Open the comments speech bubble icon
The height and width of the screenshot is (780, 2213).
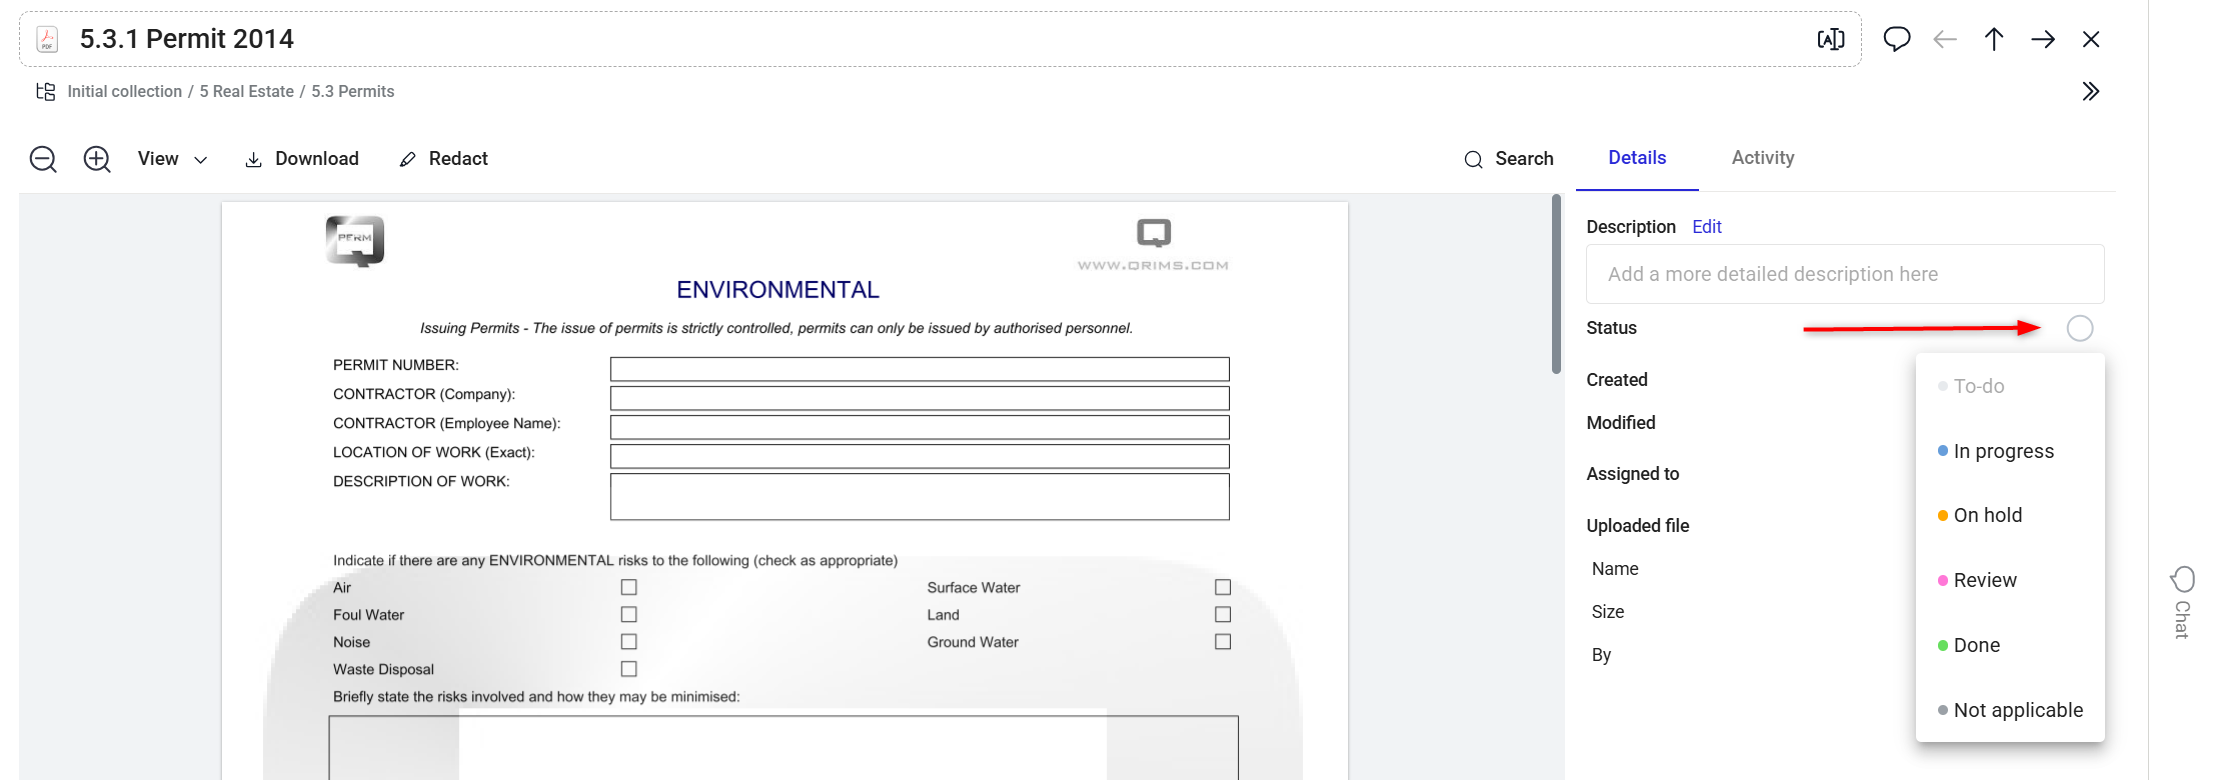point(1896,39)
